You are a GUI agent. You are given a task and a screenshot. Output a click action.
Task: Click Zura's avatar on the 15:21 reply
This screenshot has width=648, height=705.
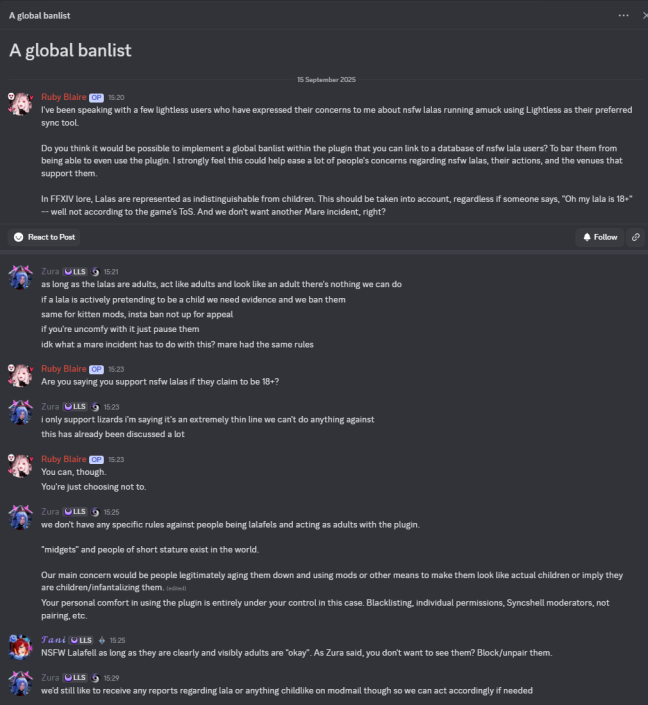[x=20, y=276]
